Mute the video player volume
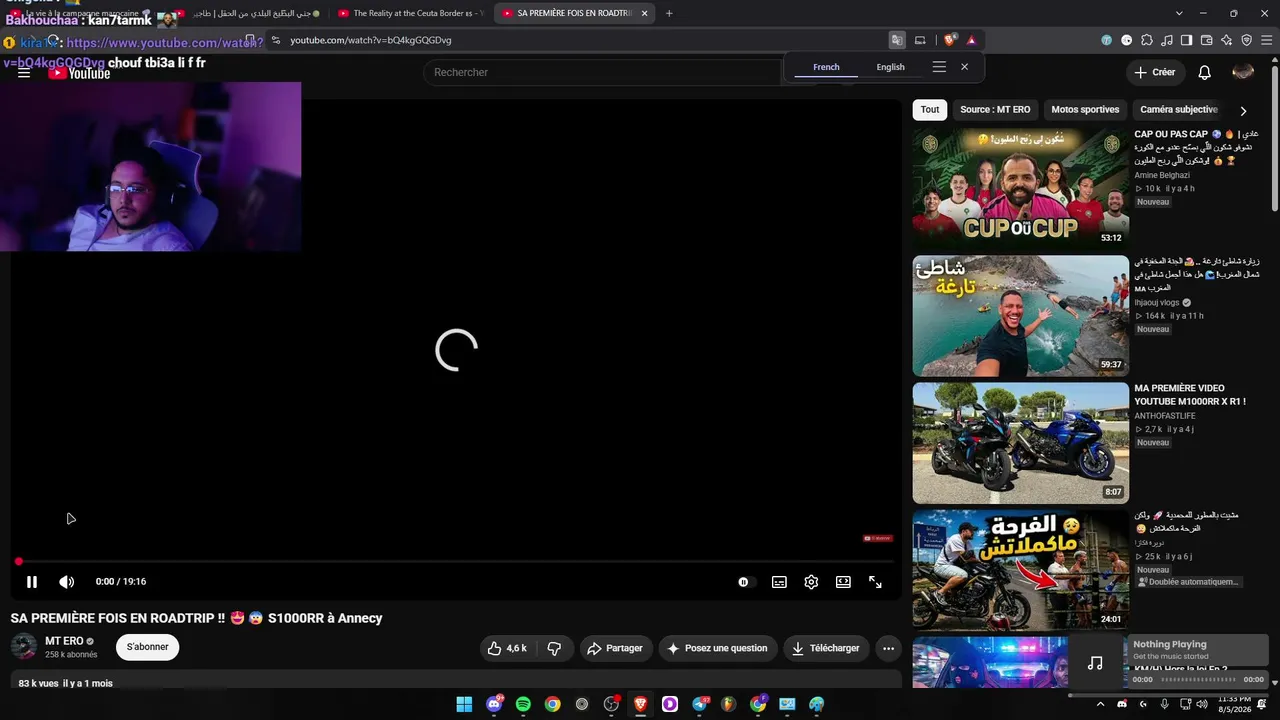 pos(66,582)
